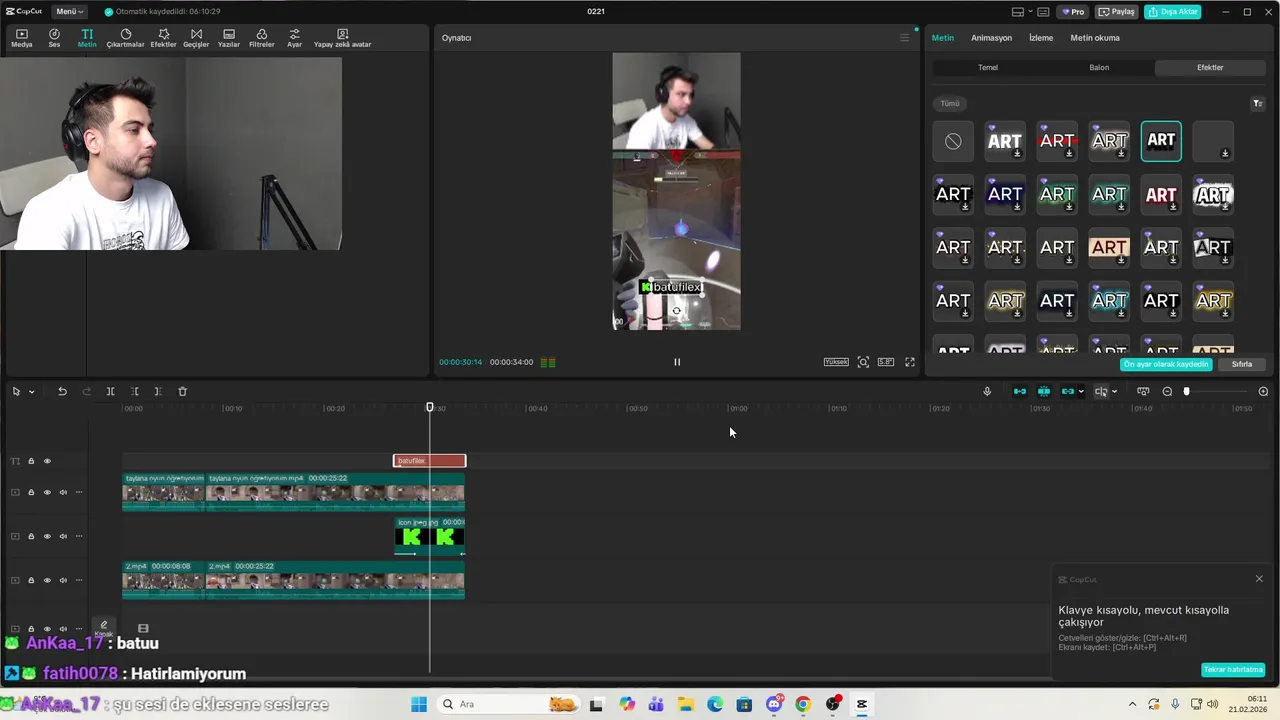Open the Oynatıcı player options menu
The image size is (1280, 720).
click(904, 38)
